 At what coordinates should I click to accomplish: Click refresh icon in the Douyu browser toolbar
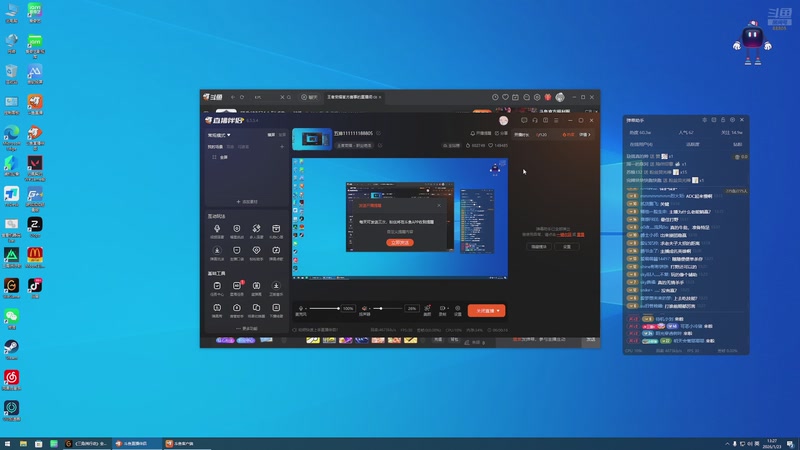242,97
